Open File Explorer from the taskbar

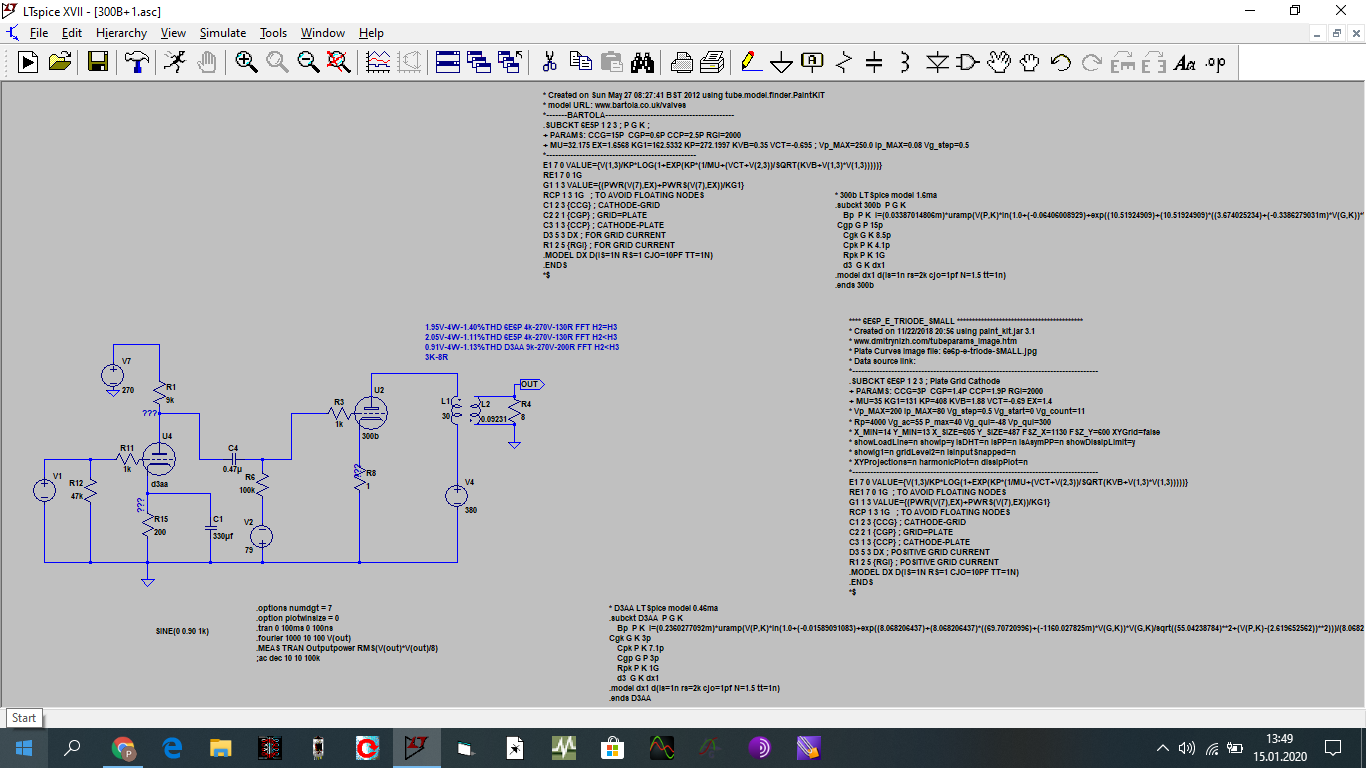point(220,747)
